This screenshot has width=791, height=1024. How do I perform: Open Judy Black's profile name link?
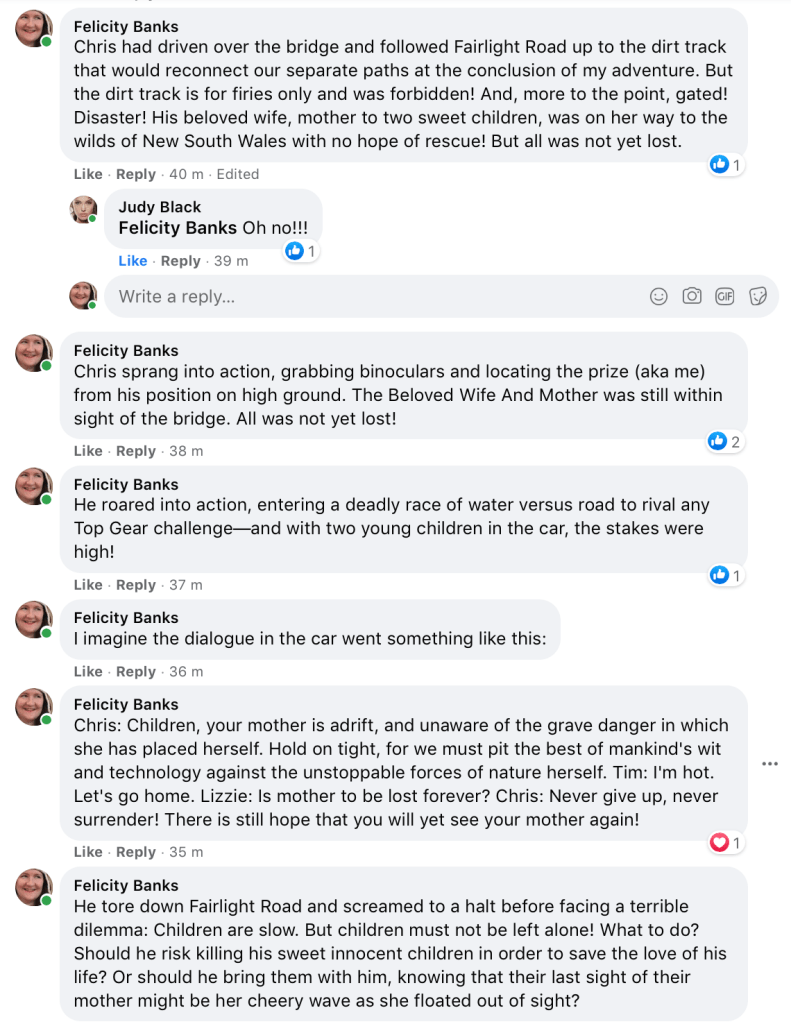160,207
